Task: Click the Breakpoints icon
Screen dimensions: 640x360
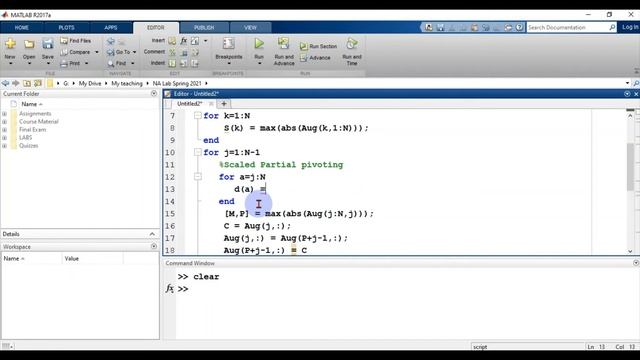Action: click(x=229, y=44)
